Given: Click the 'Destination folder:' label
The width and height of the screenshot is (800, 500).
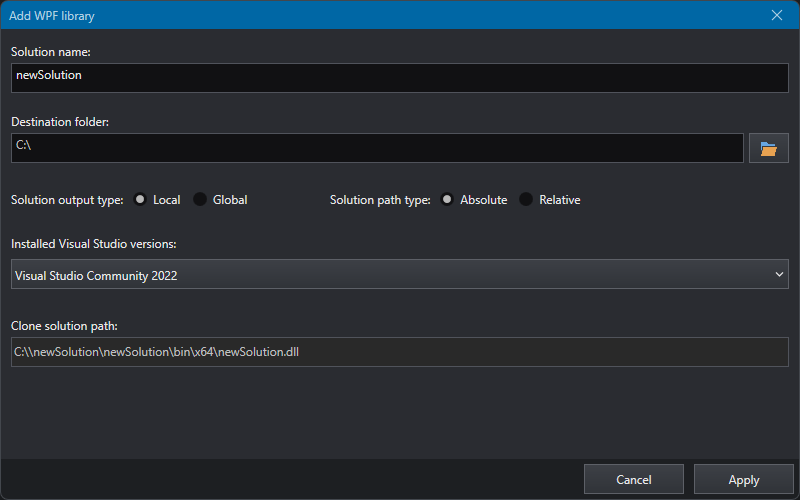Looking at the screenshot, I should pos(60,122).
